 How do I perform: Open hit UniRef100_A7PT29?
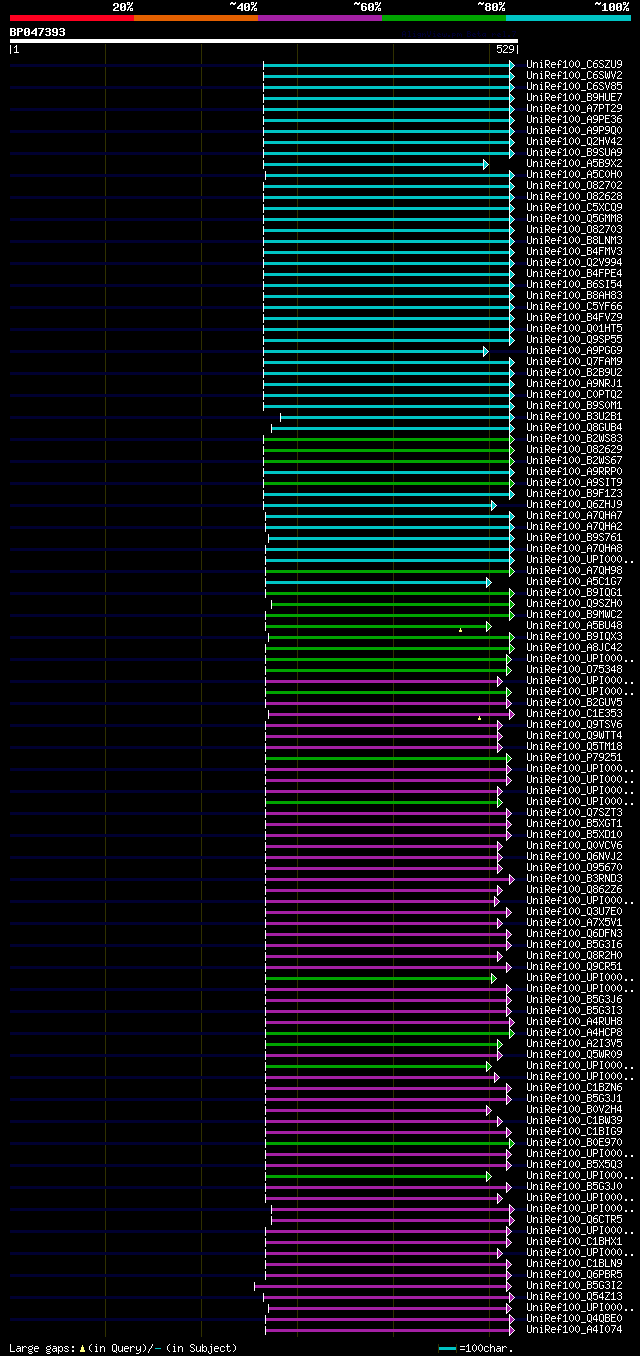(574, 108)
